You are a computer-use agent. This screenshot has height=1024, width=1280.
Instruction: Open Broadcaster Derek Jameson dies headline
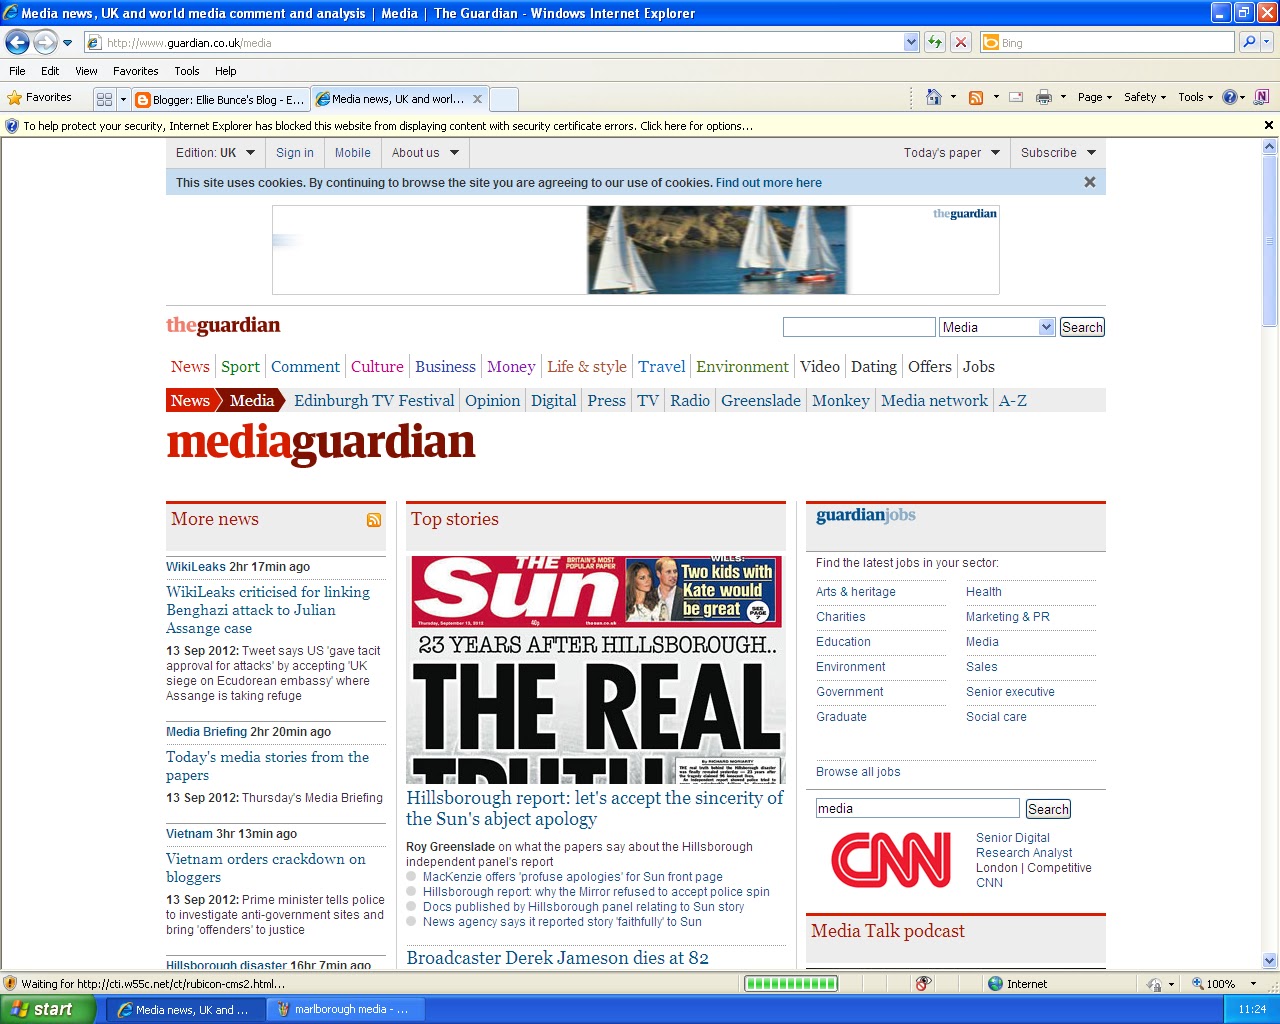(558, 958)
